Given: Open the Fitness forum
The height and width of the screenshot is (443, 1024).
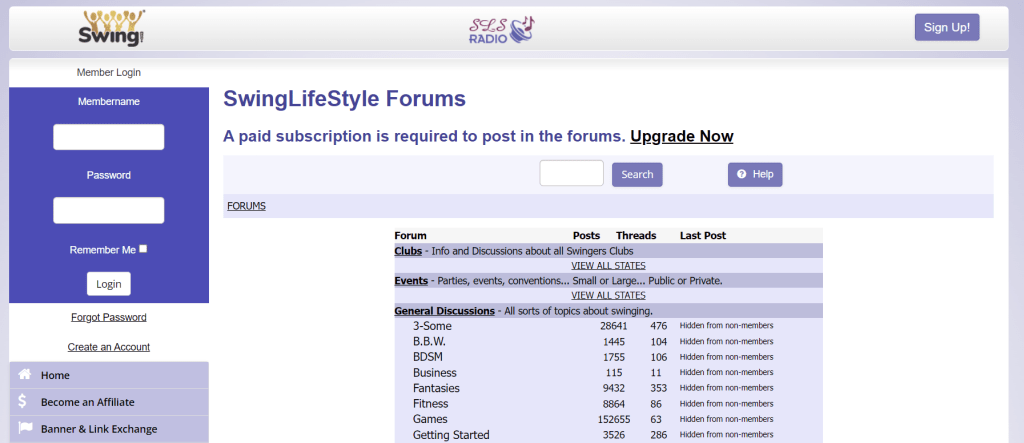Looking at the screenshot, I should point(430,404).
